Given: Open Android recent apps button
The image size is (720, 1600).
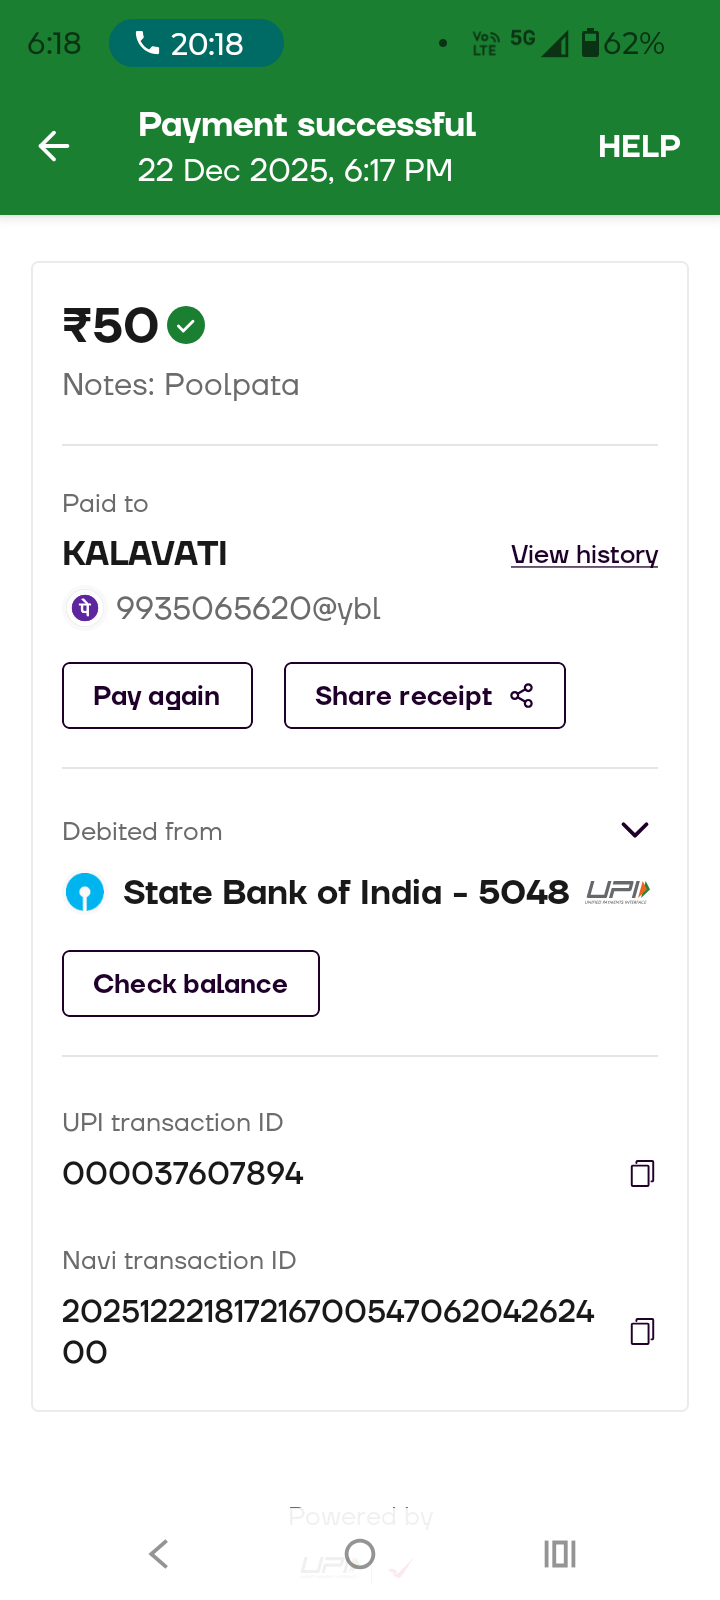Looking at the screenshot, I should (560, 1554).
